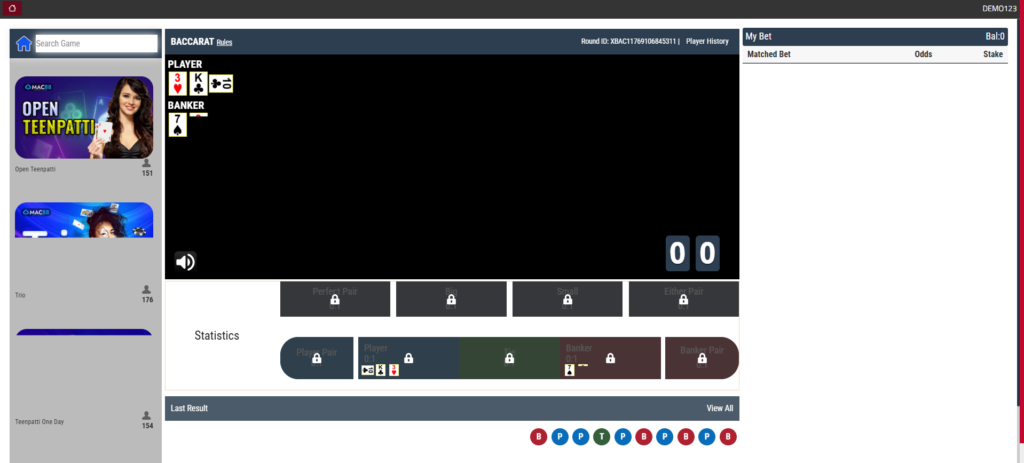Click the lock icon on Banker Pair

[702, 358]
